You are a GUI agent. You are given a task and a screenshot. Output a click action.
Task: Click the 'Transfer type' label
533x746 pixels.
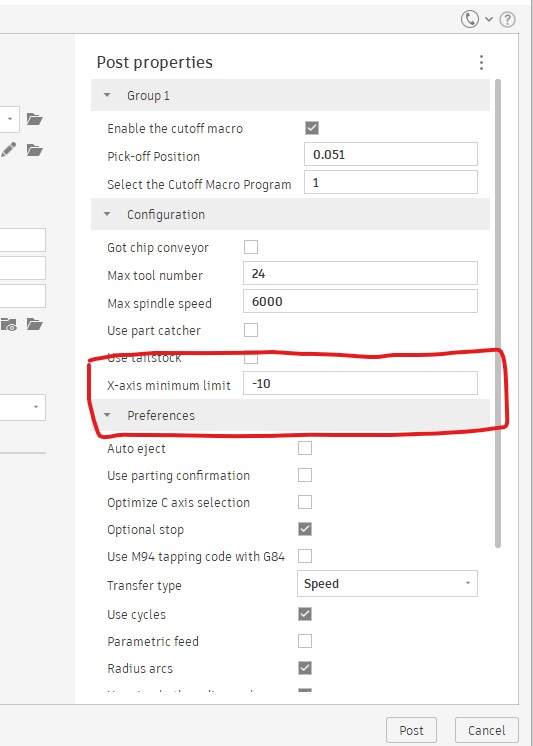point(144,585)
